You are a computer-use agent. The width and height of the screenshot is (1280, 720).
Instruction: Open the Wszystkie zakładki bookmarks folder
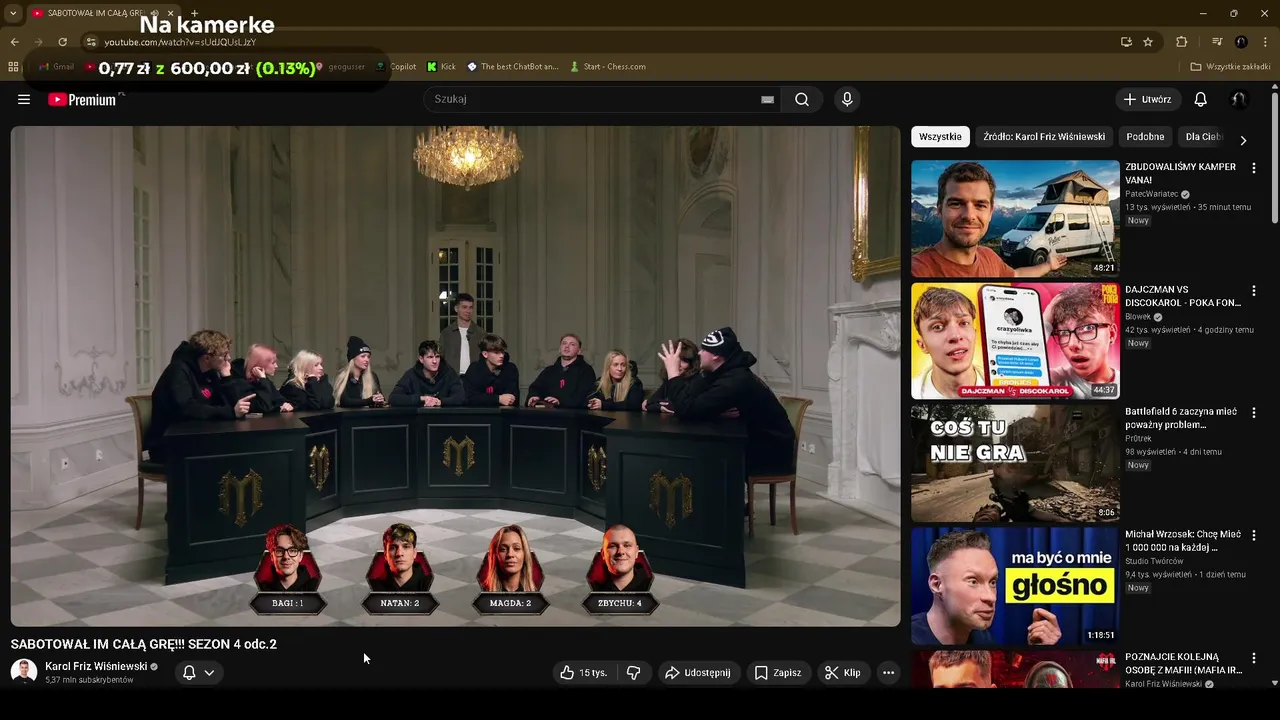click(x=1231, y=67)
